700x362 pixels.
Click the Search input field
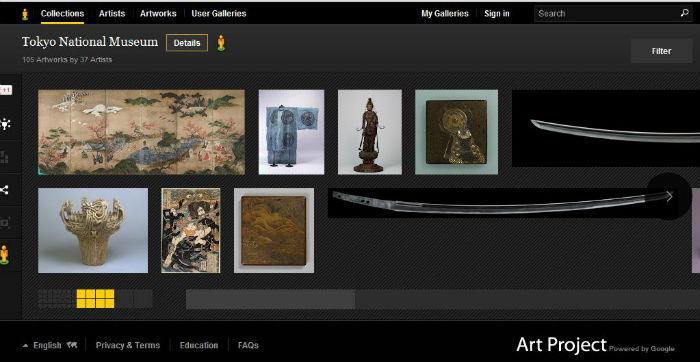607,13
